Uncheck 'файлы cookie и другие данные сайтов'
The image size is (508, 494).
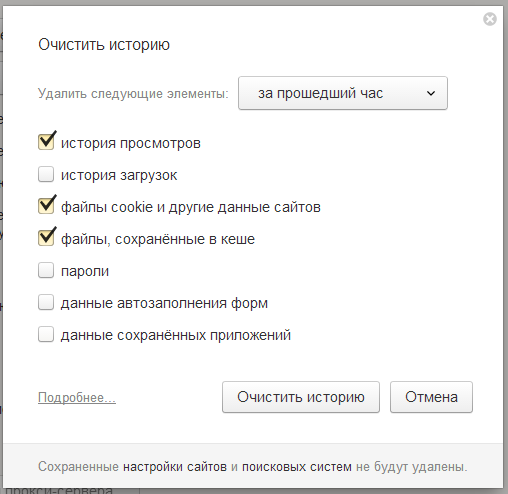46,206
